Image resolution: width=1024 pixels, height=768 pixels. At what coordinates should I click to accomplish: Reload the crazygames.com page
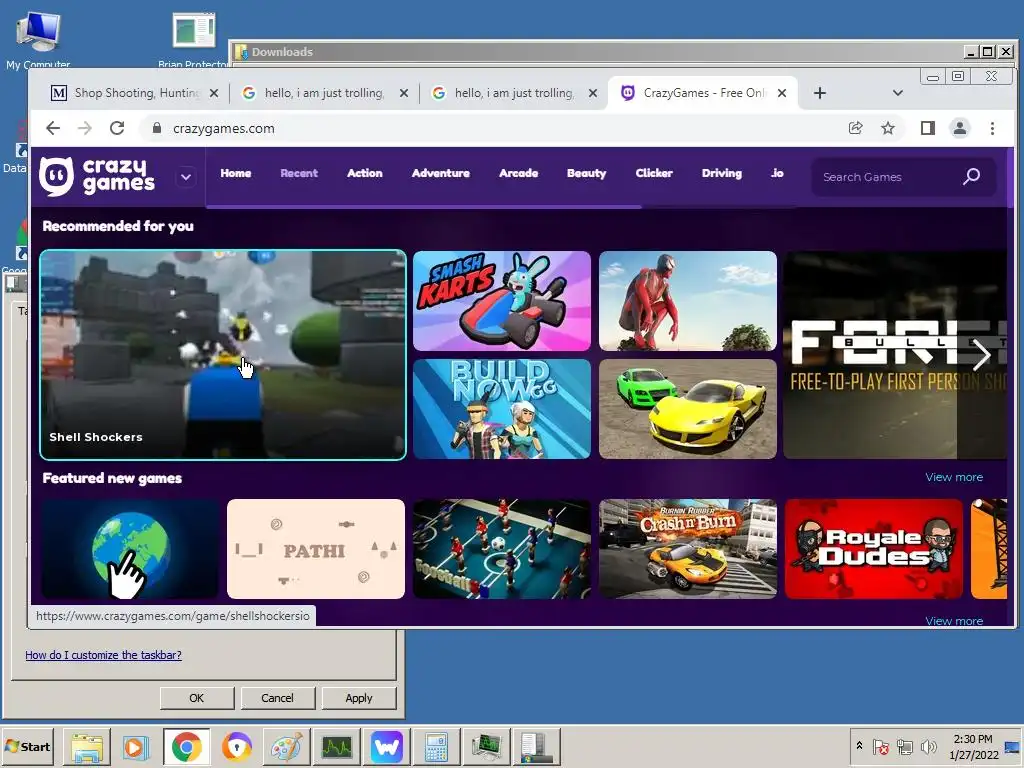(x=117, y=129)
